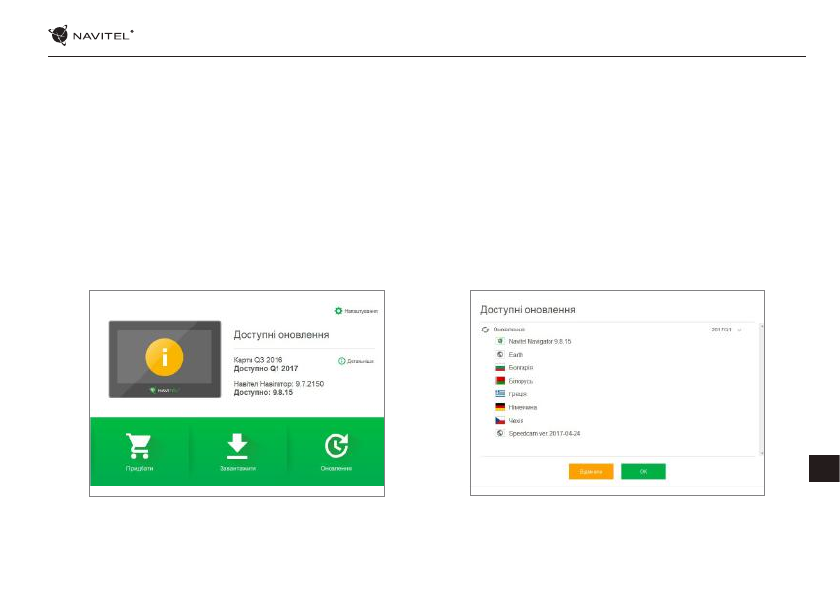Open the Налаштування settings link
840x595 pixels.
point(361,311)
